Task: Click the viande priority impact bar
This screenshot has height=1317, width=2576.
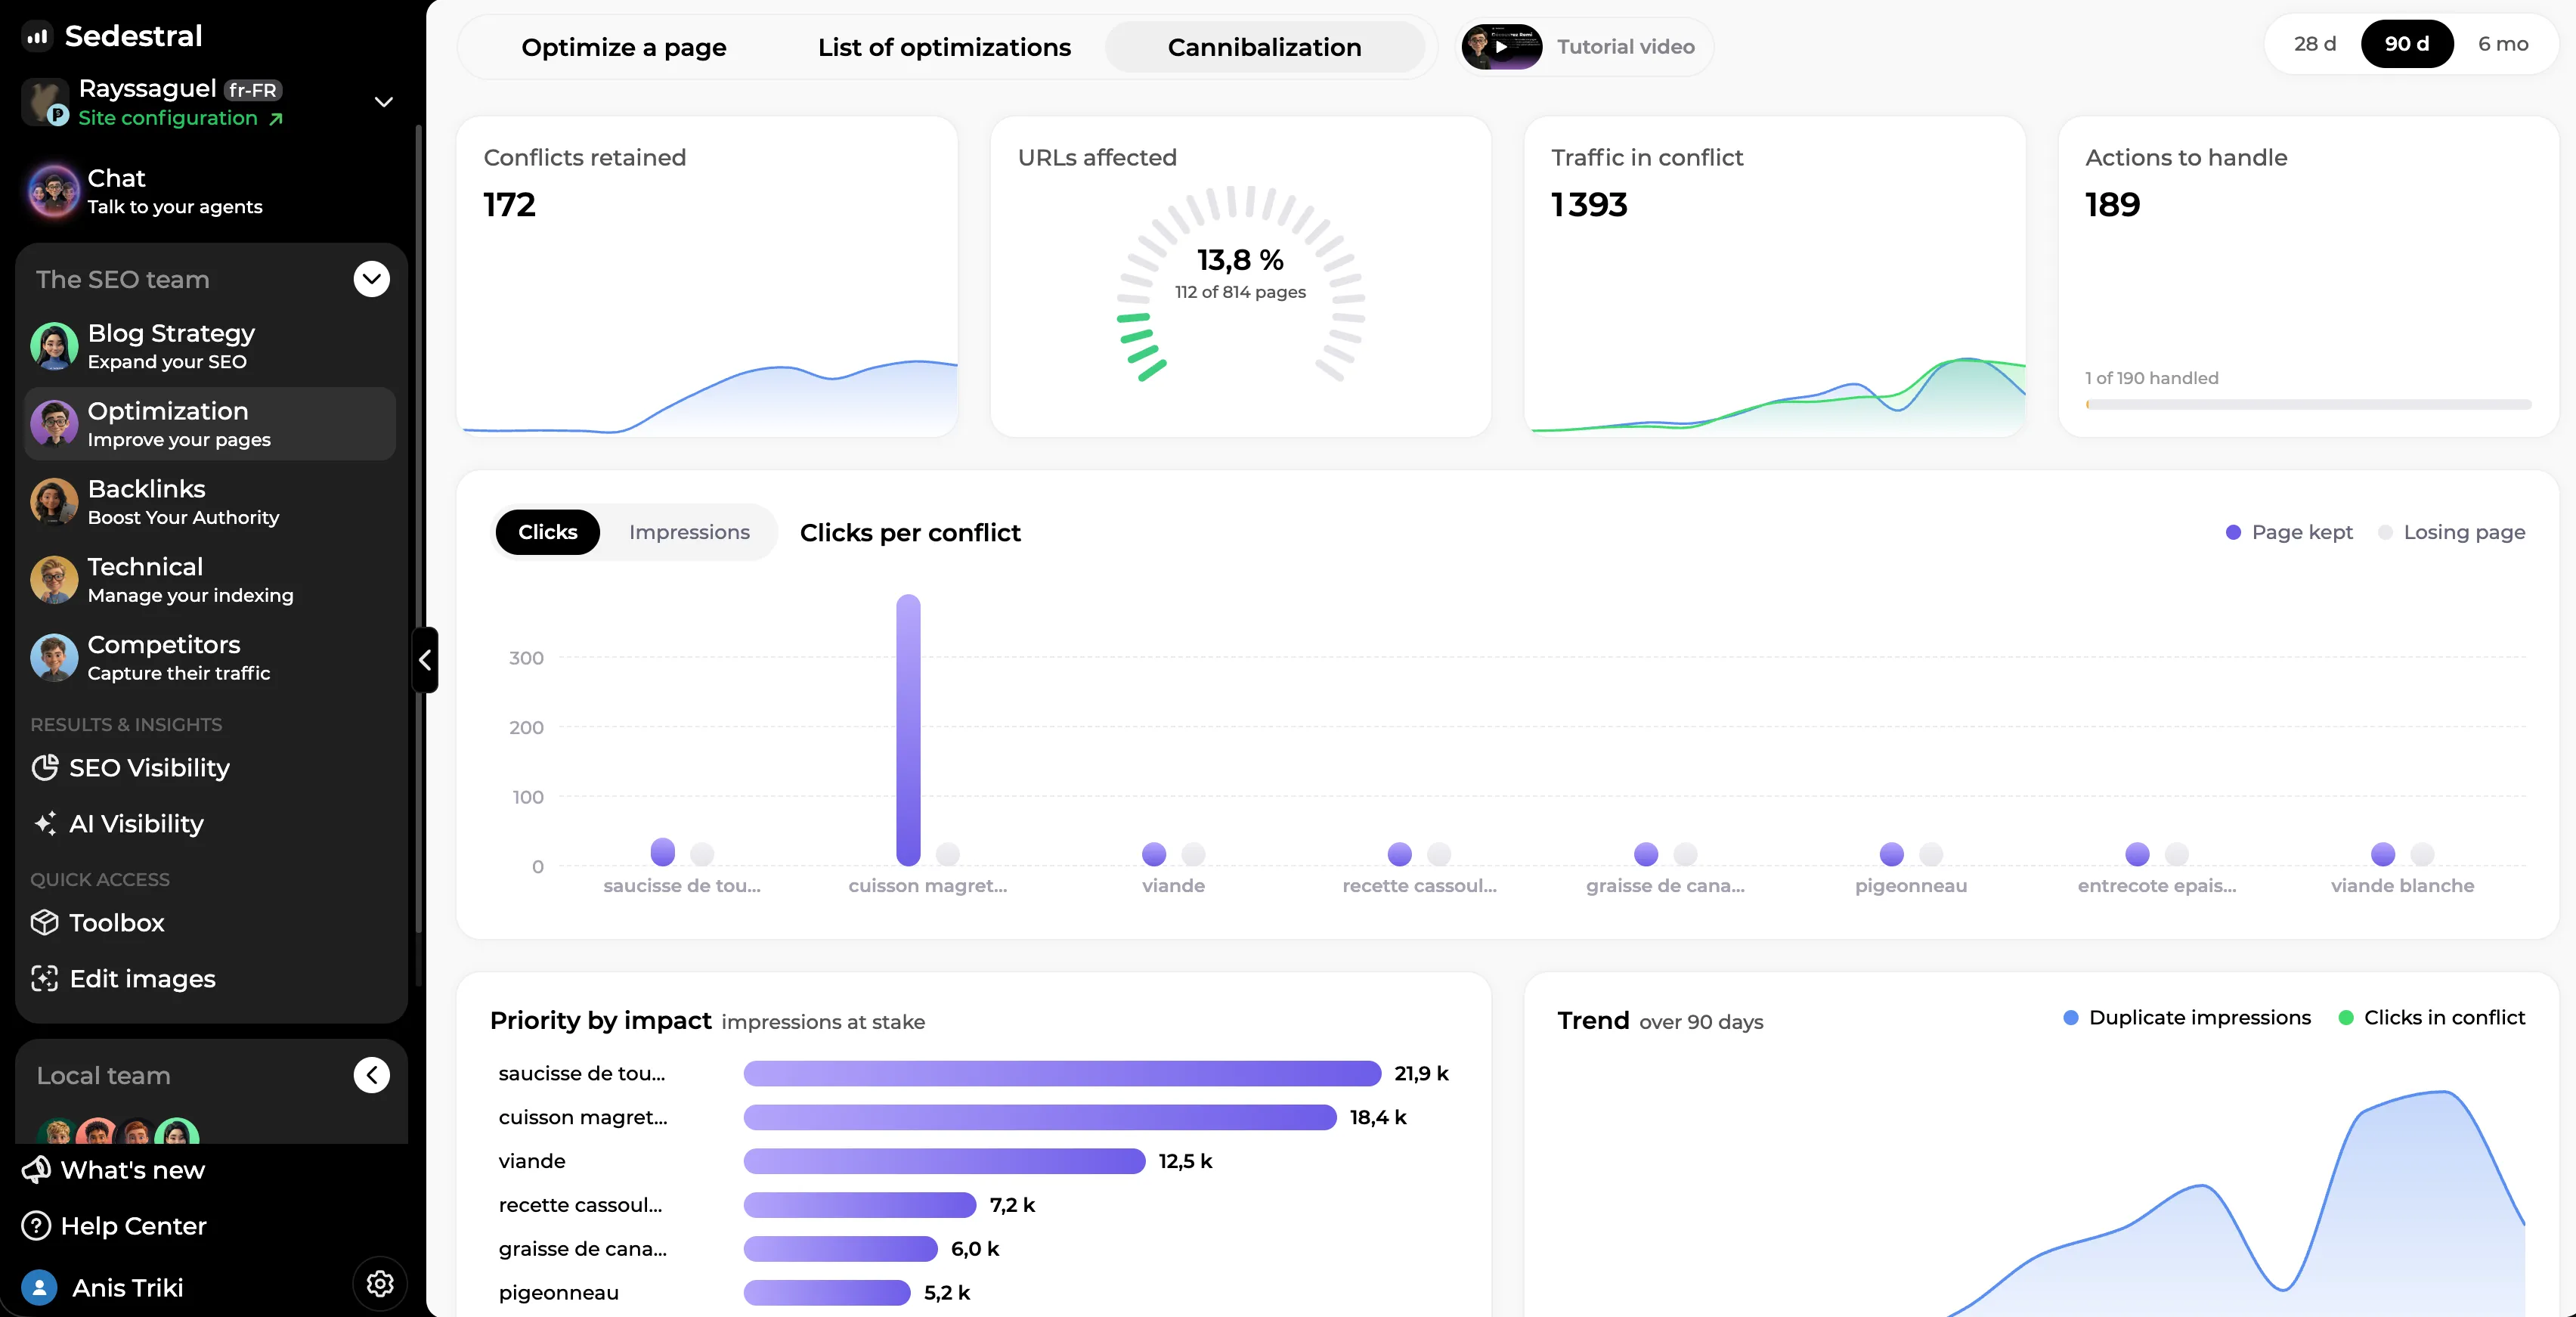Action: click(x=944, y=1161)
